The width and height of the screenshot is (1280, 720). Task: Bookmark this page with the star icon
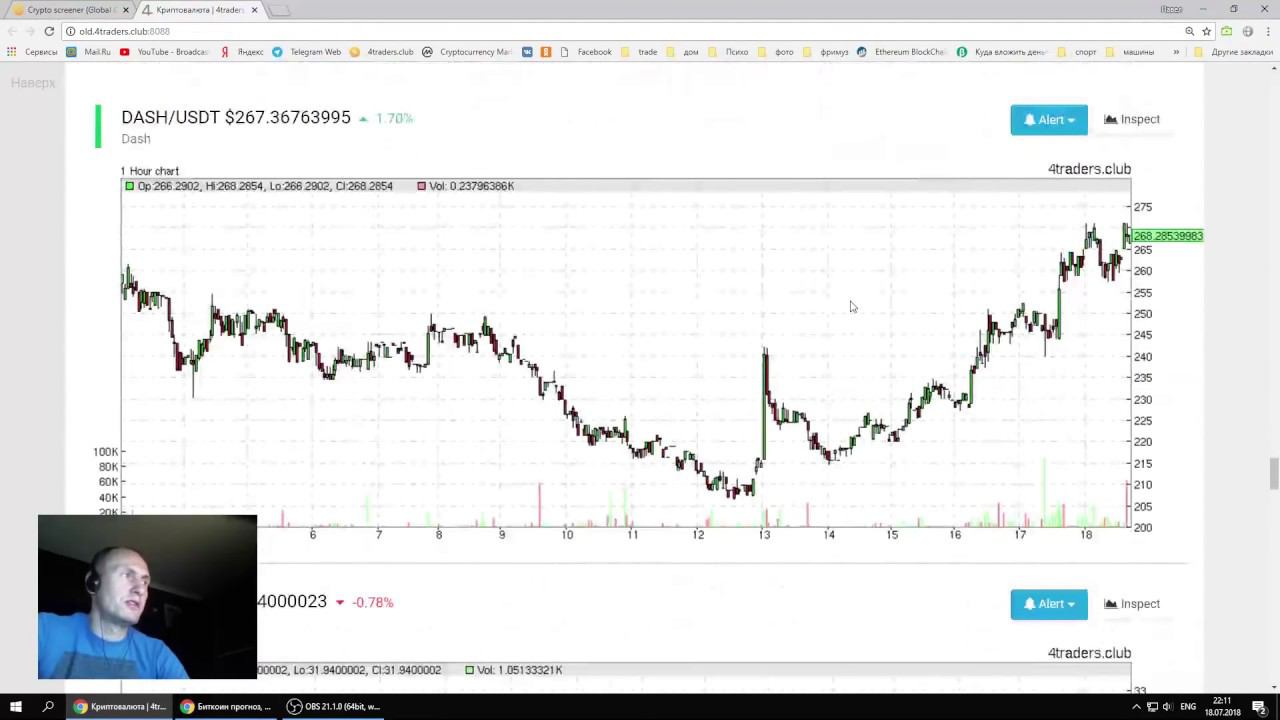pos(1207,31)
